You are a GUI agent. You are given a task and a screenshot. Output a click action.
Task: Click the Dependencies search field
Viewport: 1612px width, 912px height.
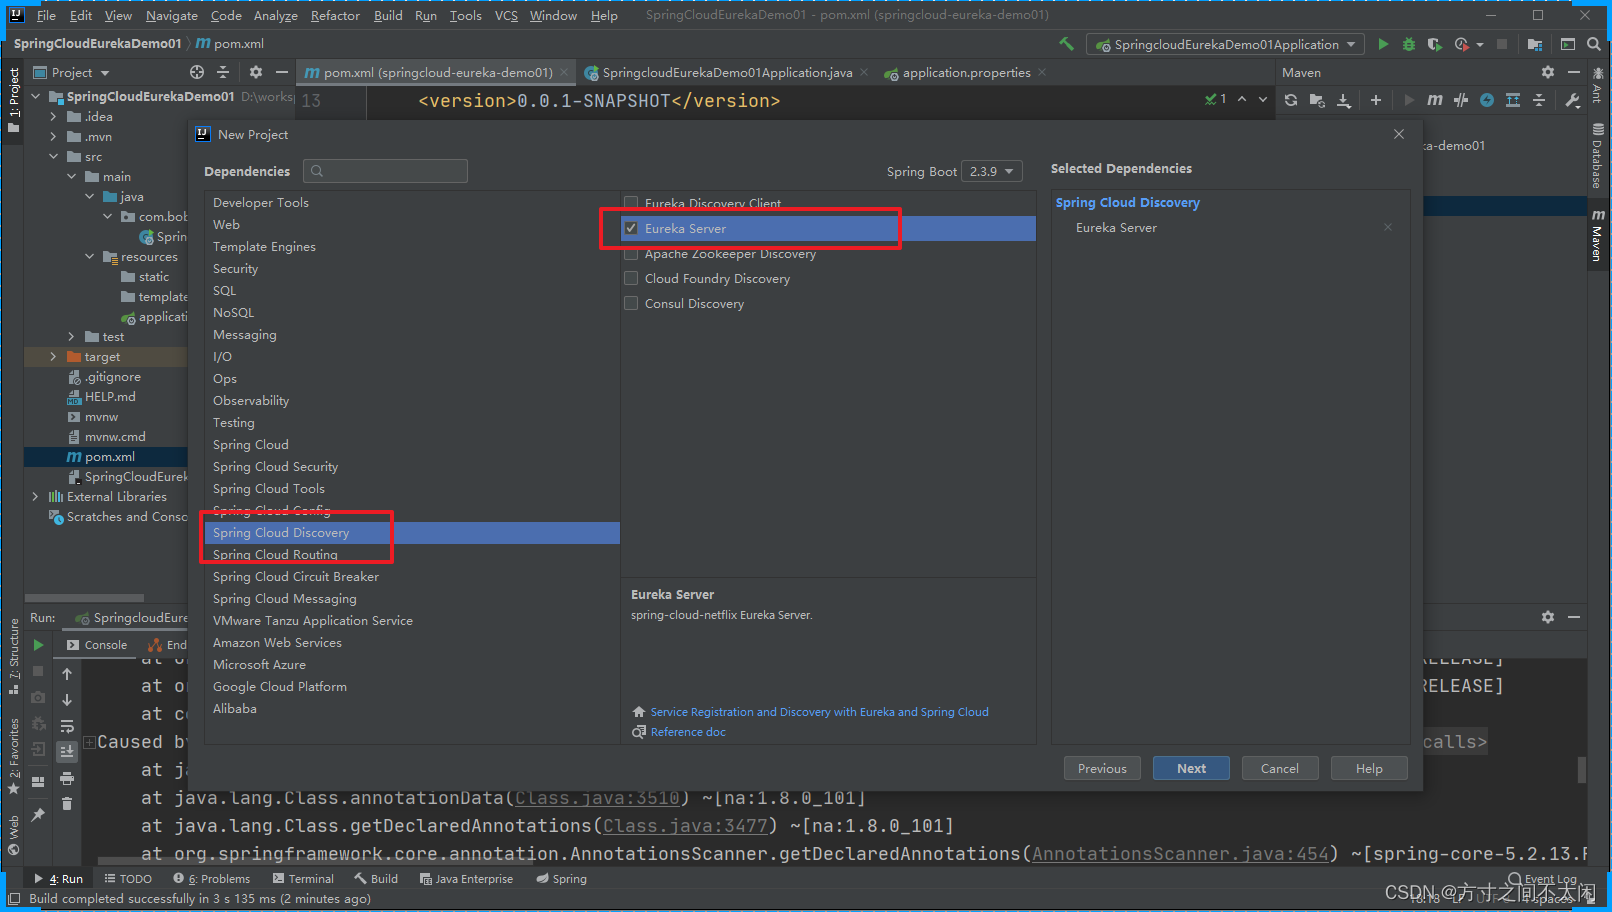pos(385,171)
